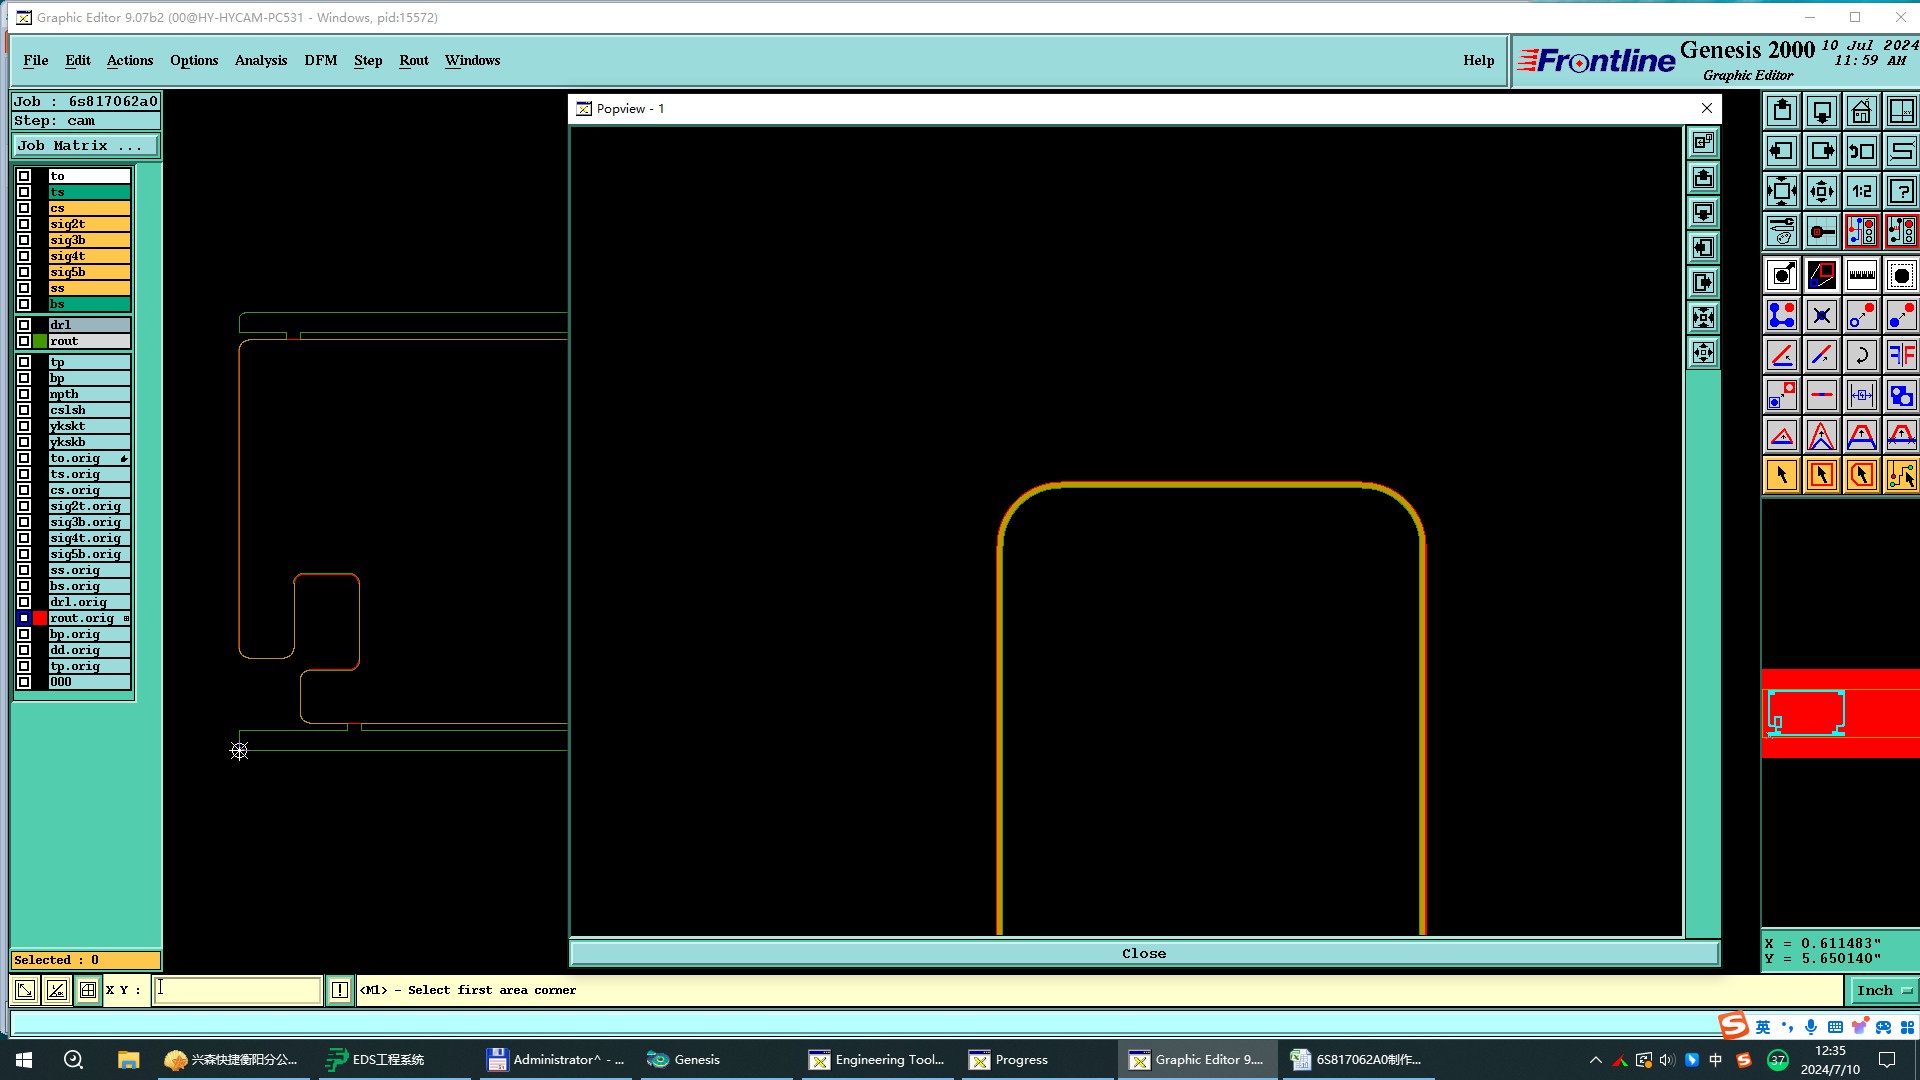Select the plain arrow selection tool
Screen dimensions: 1920x1080
pyautogui.click(x=1781, y=475)
